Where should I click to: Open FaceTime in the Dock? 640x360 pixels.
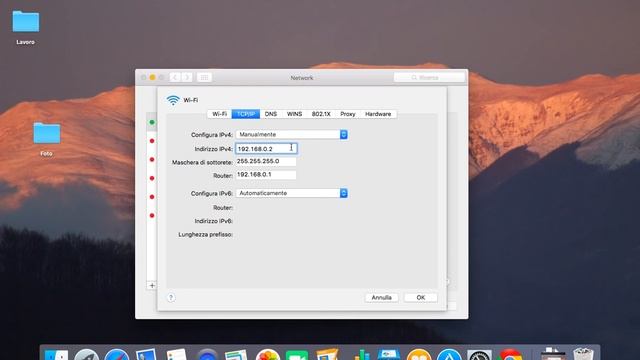297,355
